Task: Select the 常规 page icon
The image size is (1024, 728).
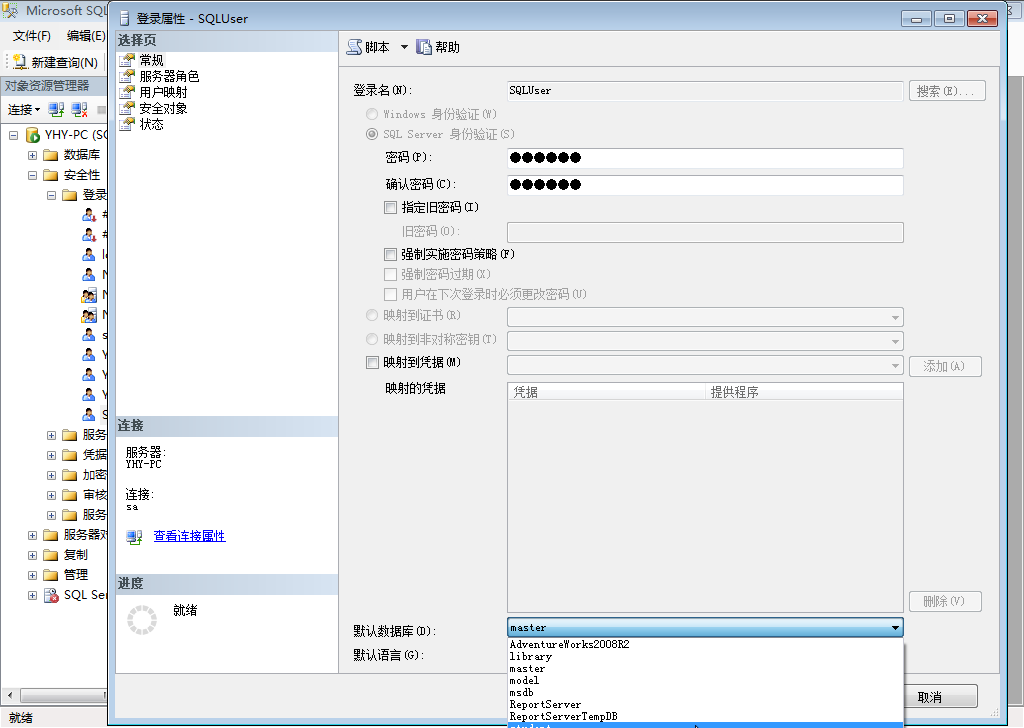Action: pyautogui.click(x=127, y=61)
